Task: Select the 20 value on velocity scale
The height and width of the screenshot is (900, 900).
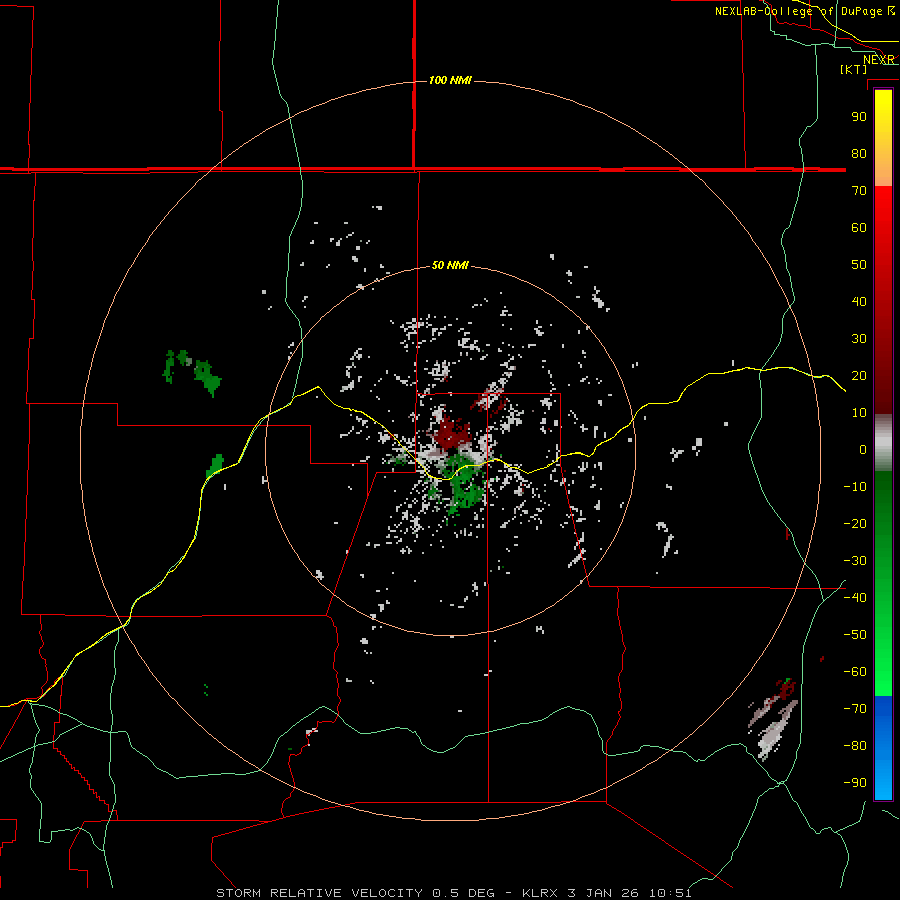Action: point(859,375)
